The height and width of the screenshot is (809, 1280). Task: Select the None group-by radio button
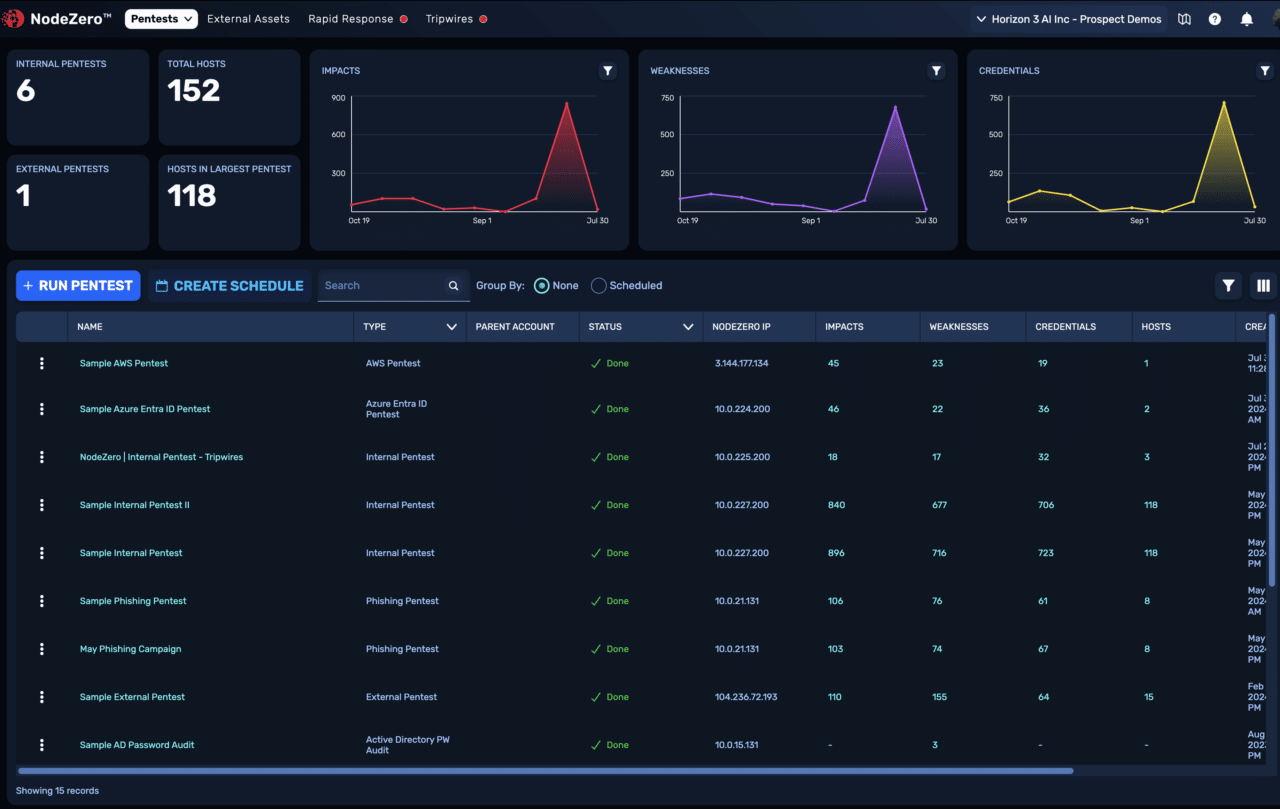(x=539, y=285)
